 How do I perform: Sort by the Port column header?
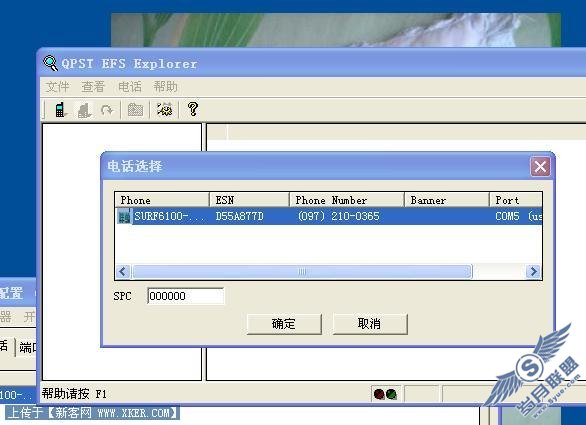(x=516, y=200)
